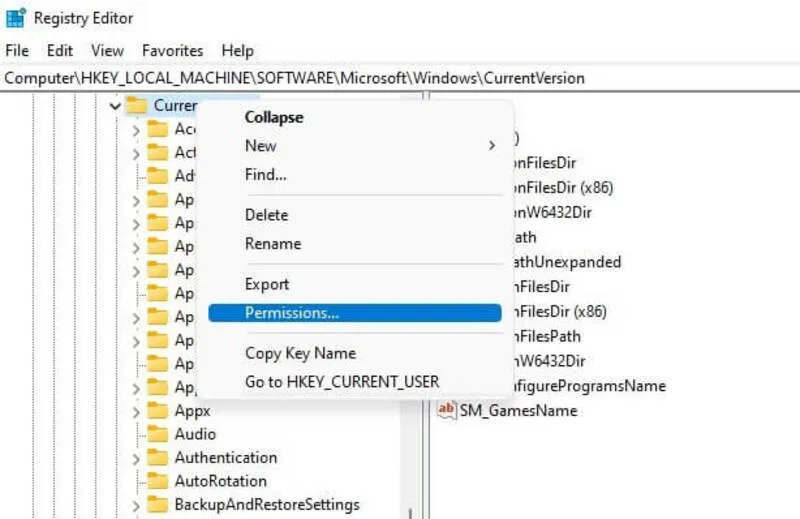Click the Registry Editor app icon in title bar

click(16, 18)
